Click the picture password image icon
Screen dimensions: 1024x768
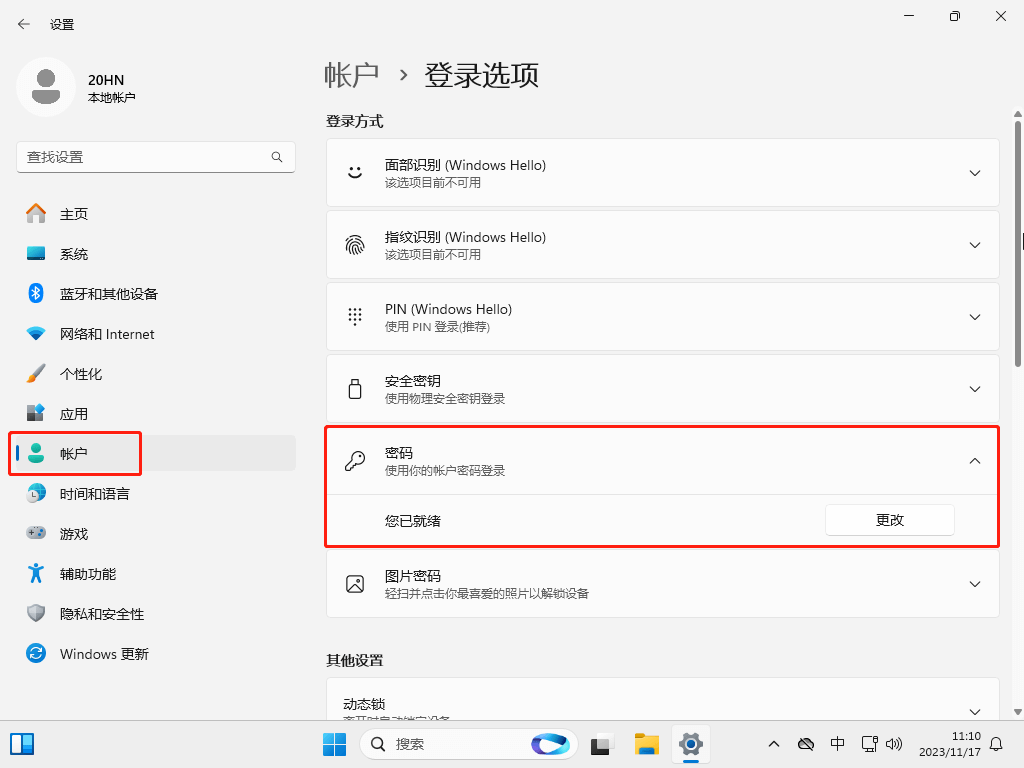355,584
